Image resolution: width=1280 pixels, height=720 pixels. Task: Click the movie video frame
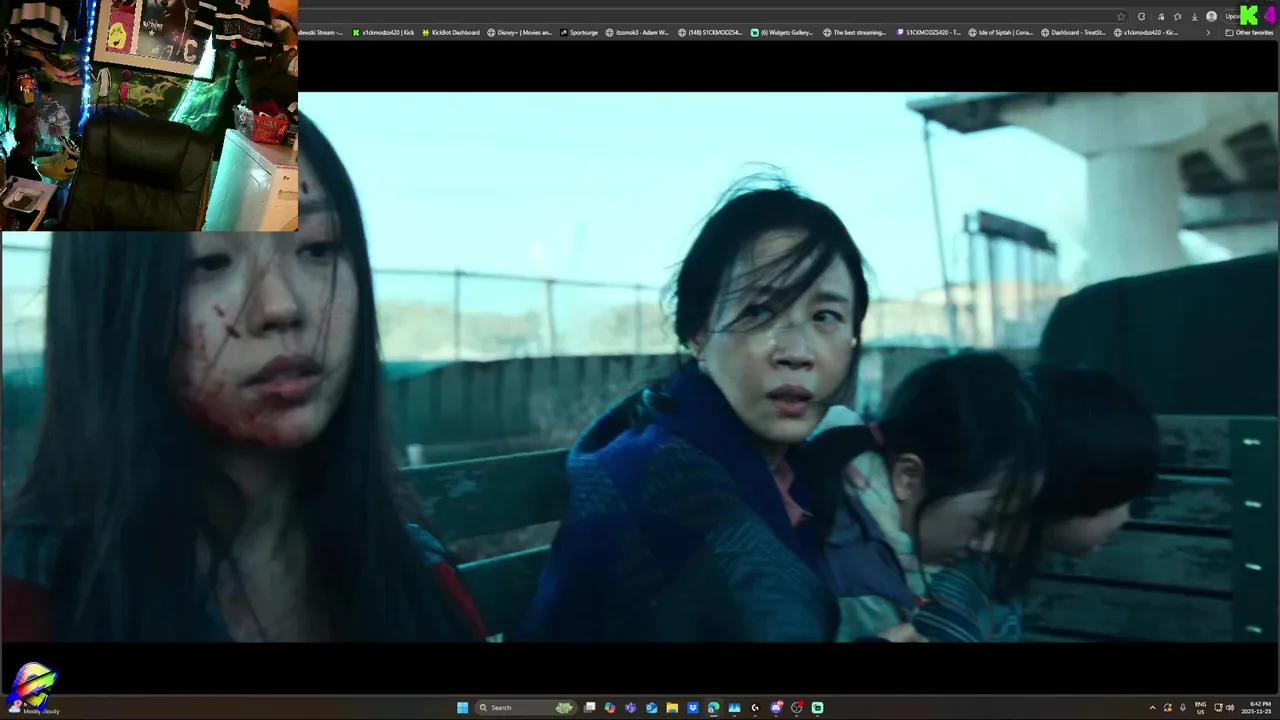[x=640, y=366]
